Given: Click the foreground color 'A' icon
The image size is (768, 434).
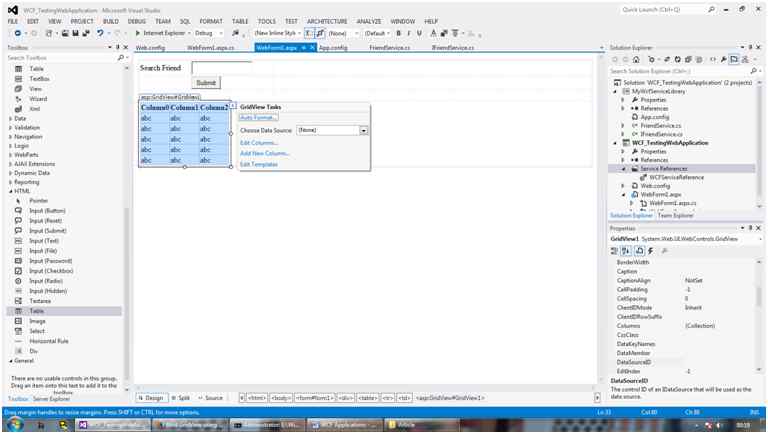Looking at the screenshot, I should point(433,33).
